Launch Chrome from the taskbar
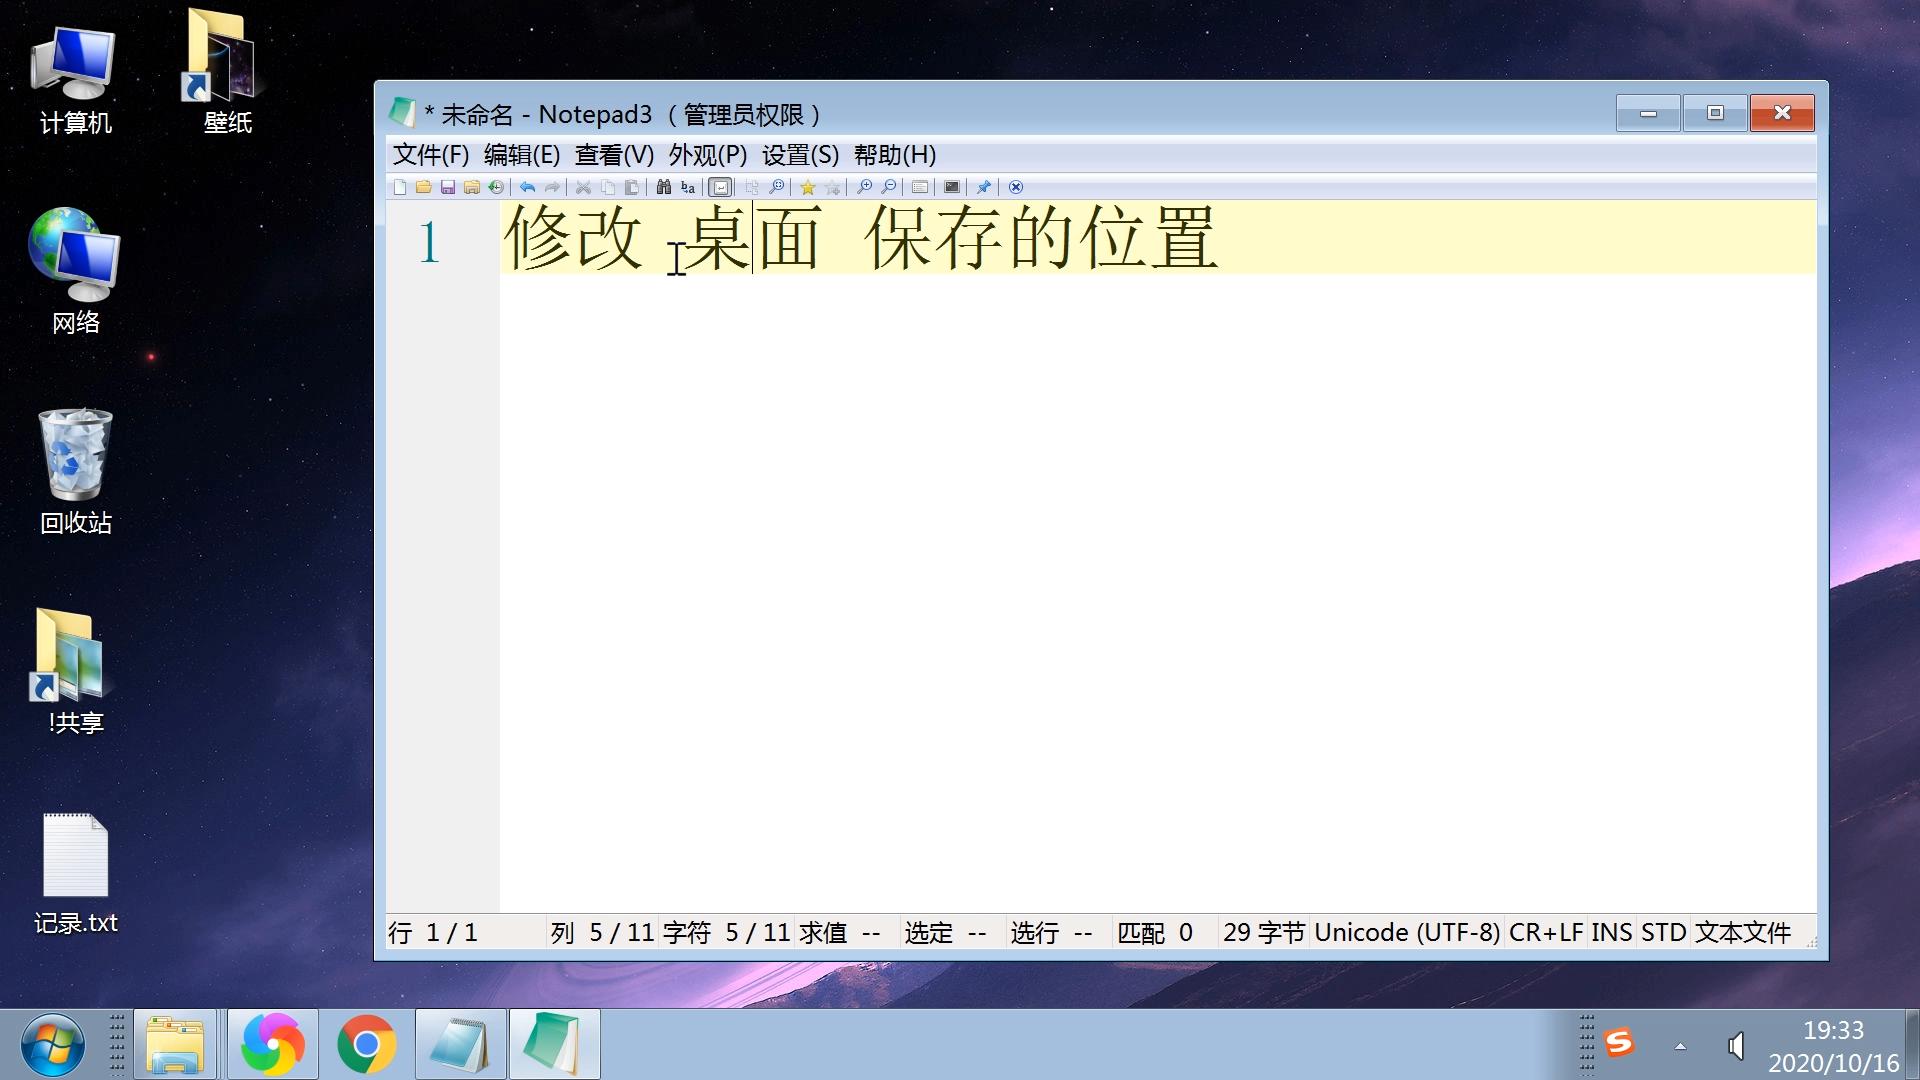This screenshot has height=1080, width=1920. point(366,1043)
